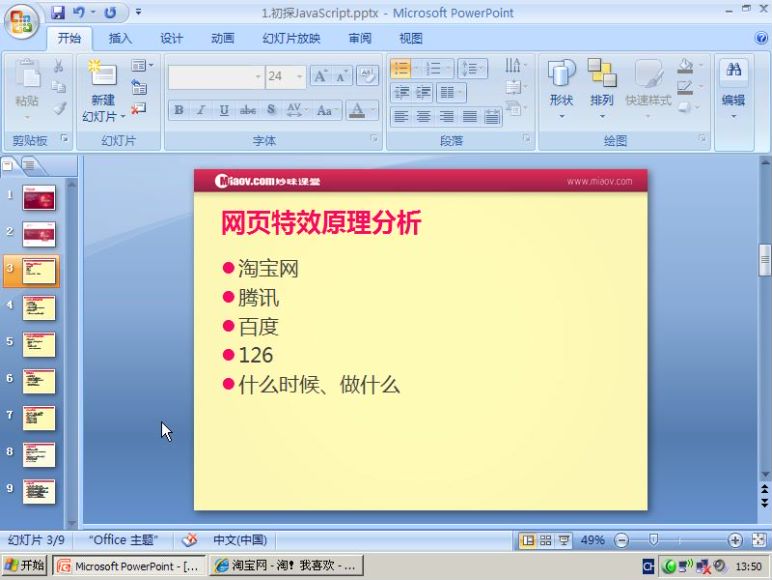Expand the font name combo box
Image resolution: width=772 pixels, height=580 pixels.
pos(258,77)
